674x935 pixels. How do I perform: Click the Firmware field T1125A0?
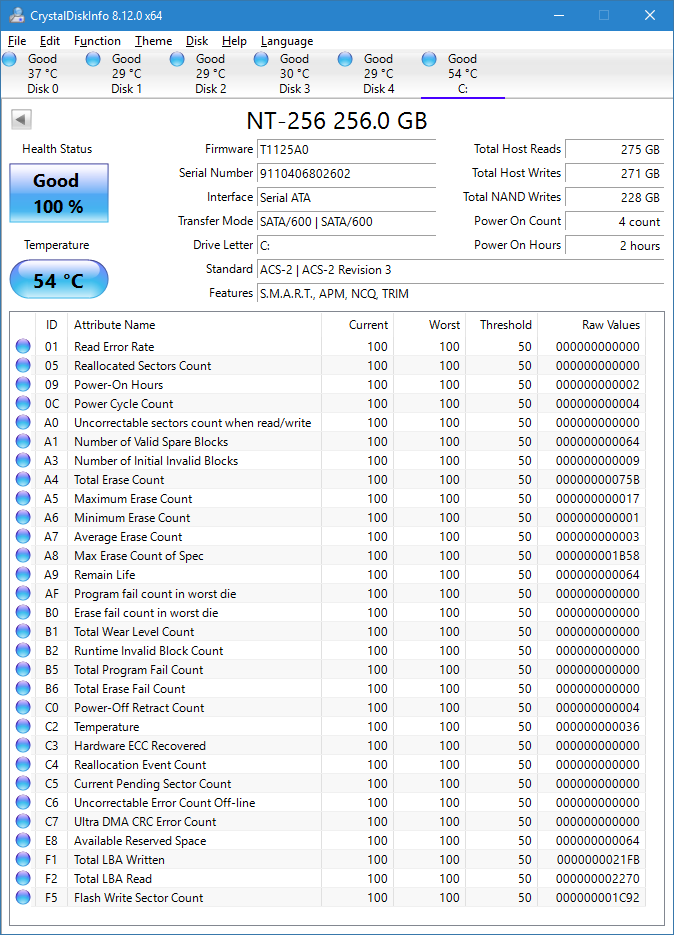(x=347, y=150)
